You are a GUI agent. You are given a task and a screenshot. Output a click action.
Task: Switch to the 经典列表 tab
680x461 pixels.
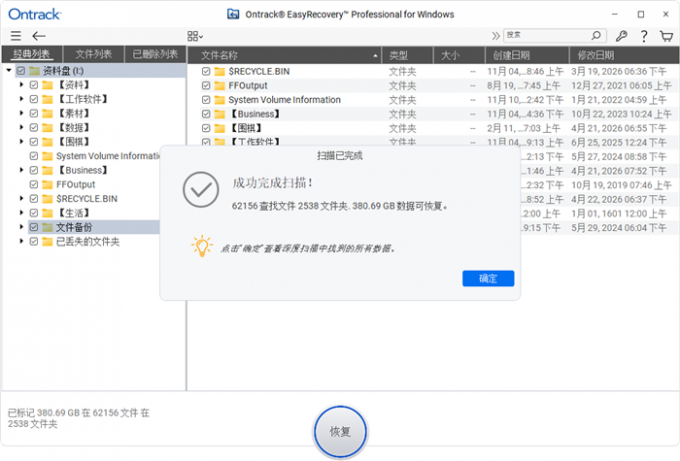[32, 54]
